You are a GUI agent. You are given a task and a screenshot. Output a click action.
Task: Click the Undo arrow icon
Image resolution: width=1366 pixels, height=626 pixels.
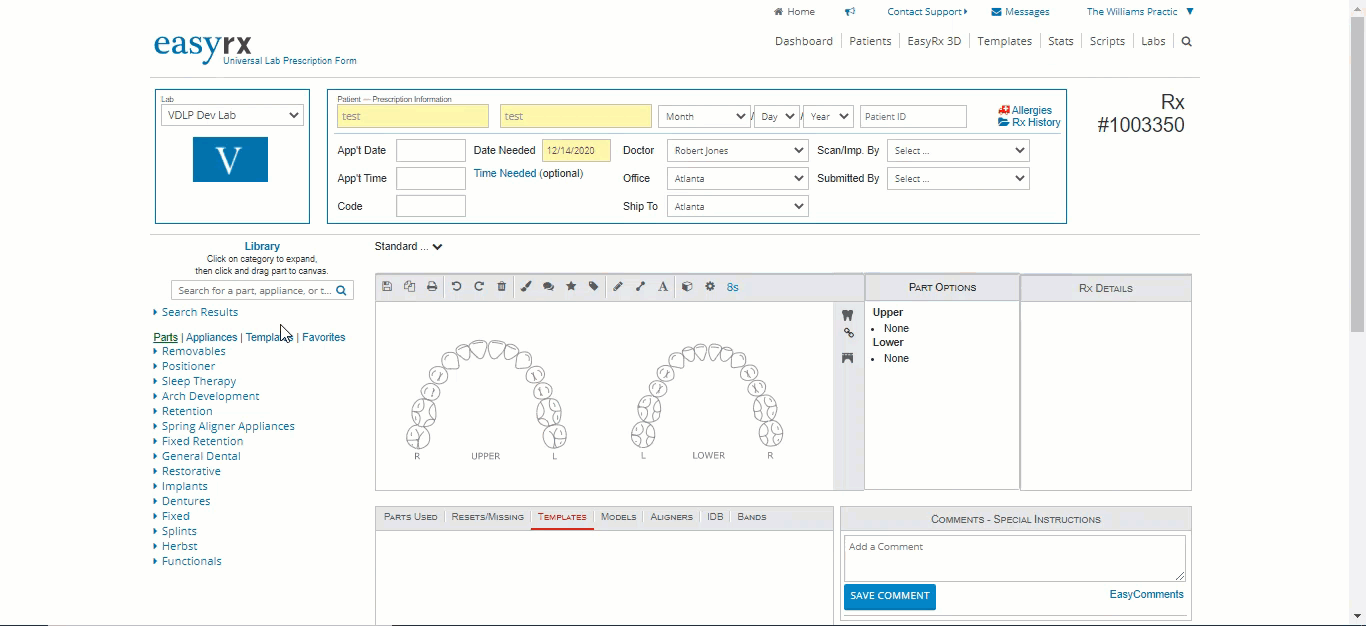456,287
